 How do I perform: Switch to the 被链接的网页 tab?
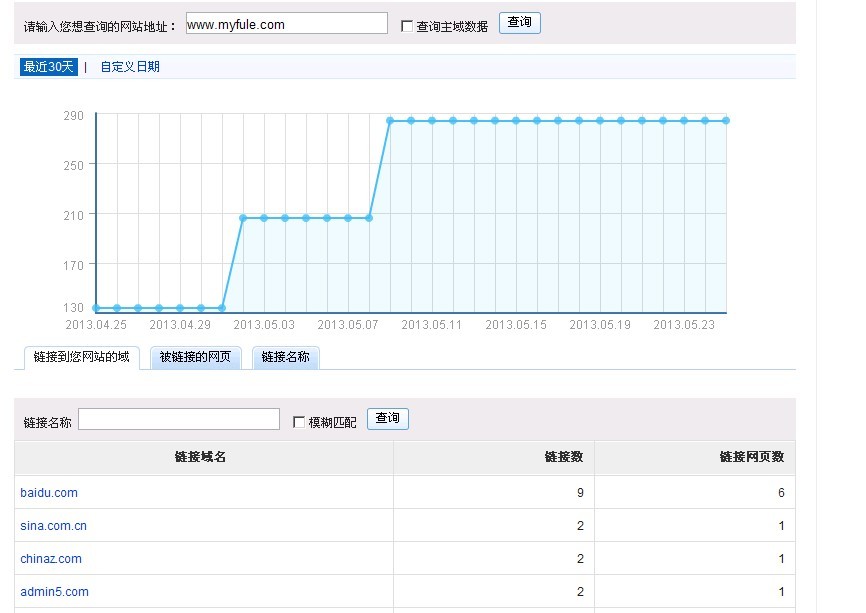pos(196,357)
